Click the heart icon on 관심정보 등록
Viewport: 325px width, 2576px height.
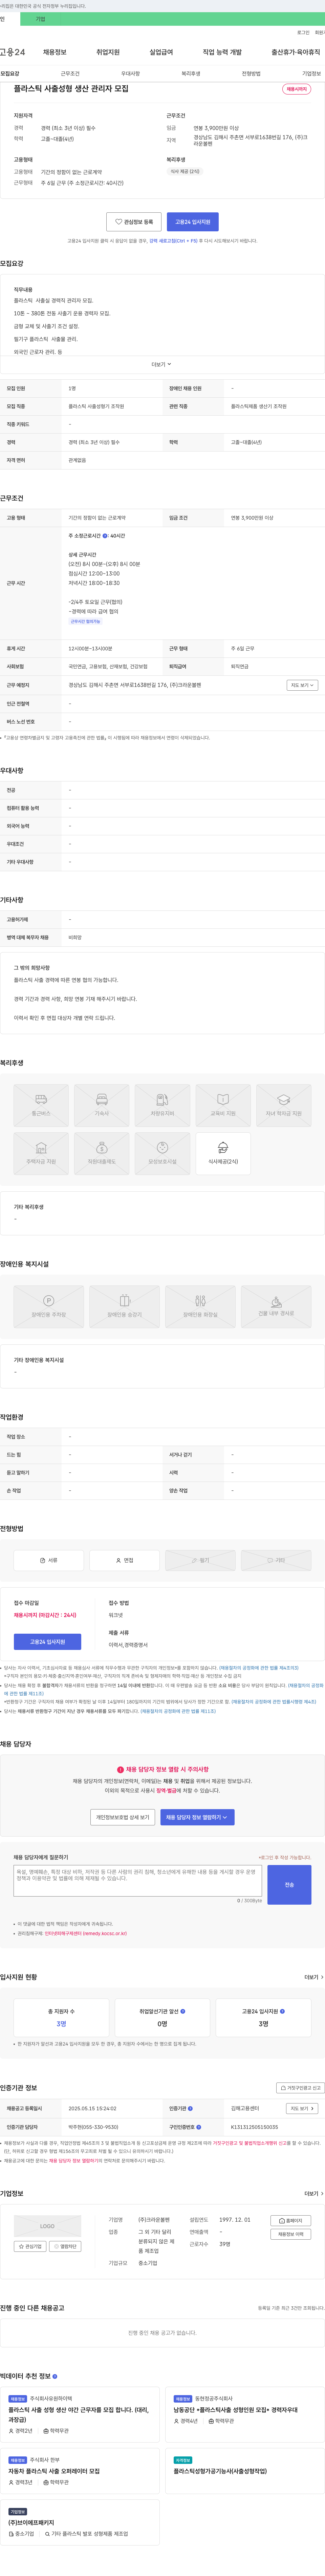click(x=118, y=222)
